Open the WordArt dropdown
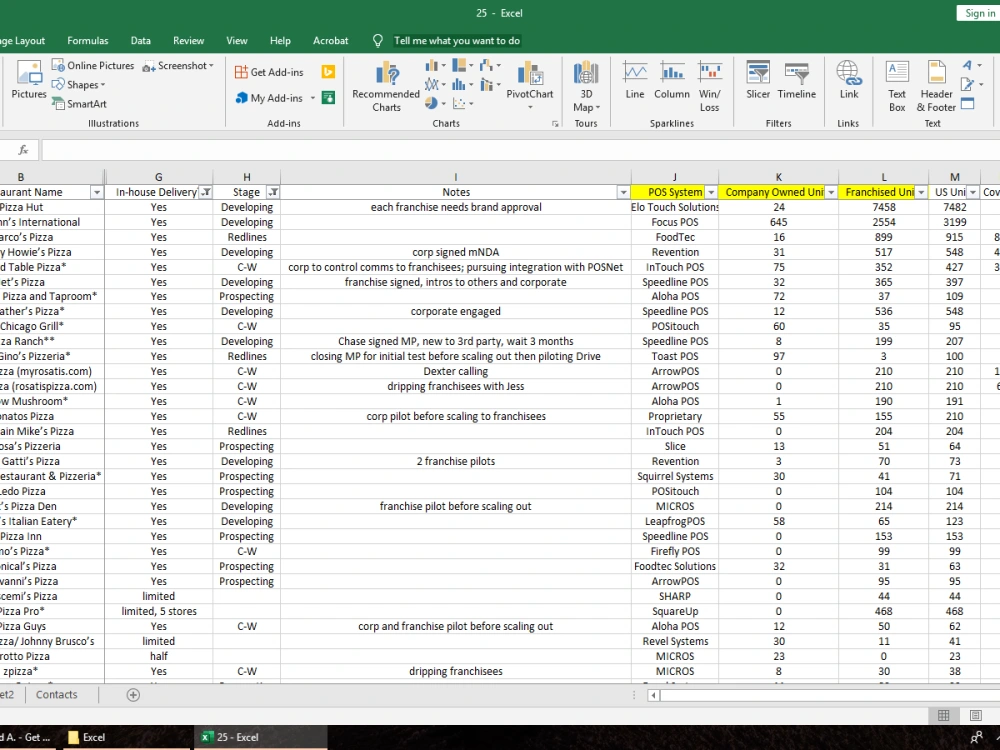Viewport: 1000px width, 750px height. [x=972, y=65]
